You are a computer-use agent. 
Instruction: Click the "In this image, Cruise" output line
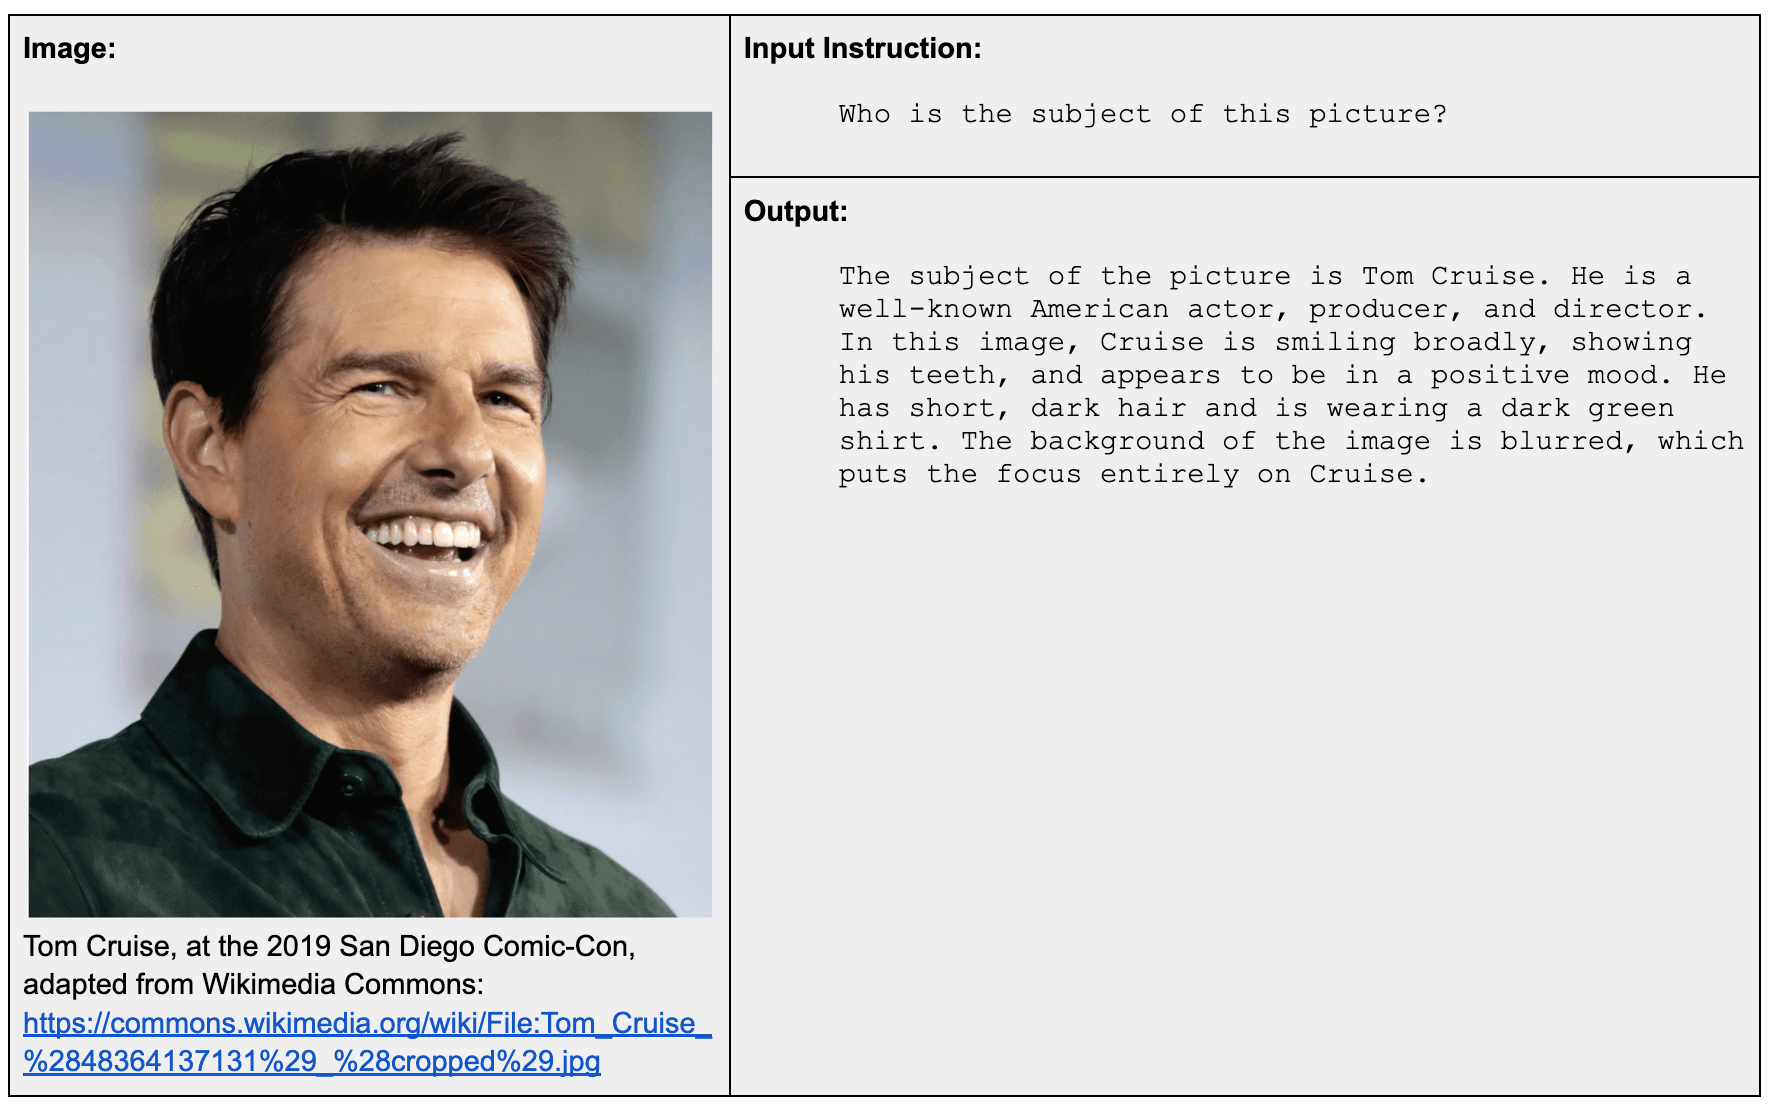(1265, 342)
